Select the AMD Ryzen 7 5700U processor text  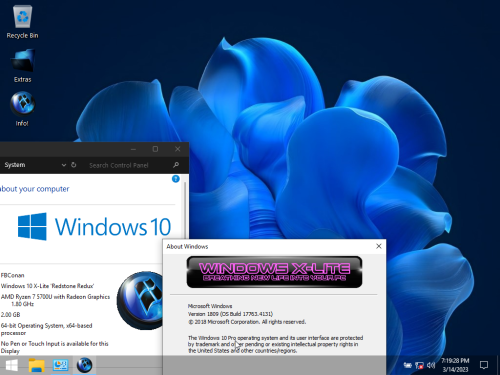pyautogui.click(x=55, y=300)
